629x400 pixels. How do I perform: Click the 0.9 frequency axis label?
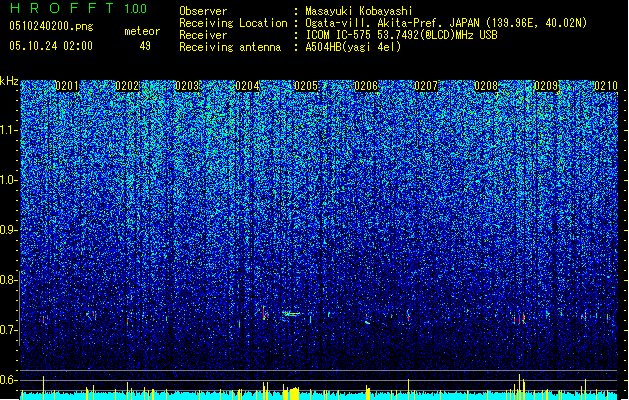pyautogui.click(x=8, y=230)
